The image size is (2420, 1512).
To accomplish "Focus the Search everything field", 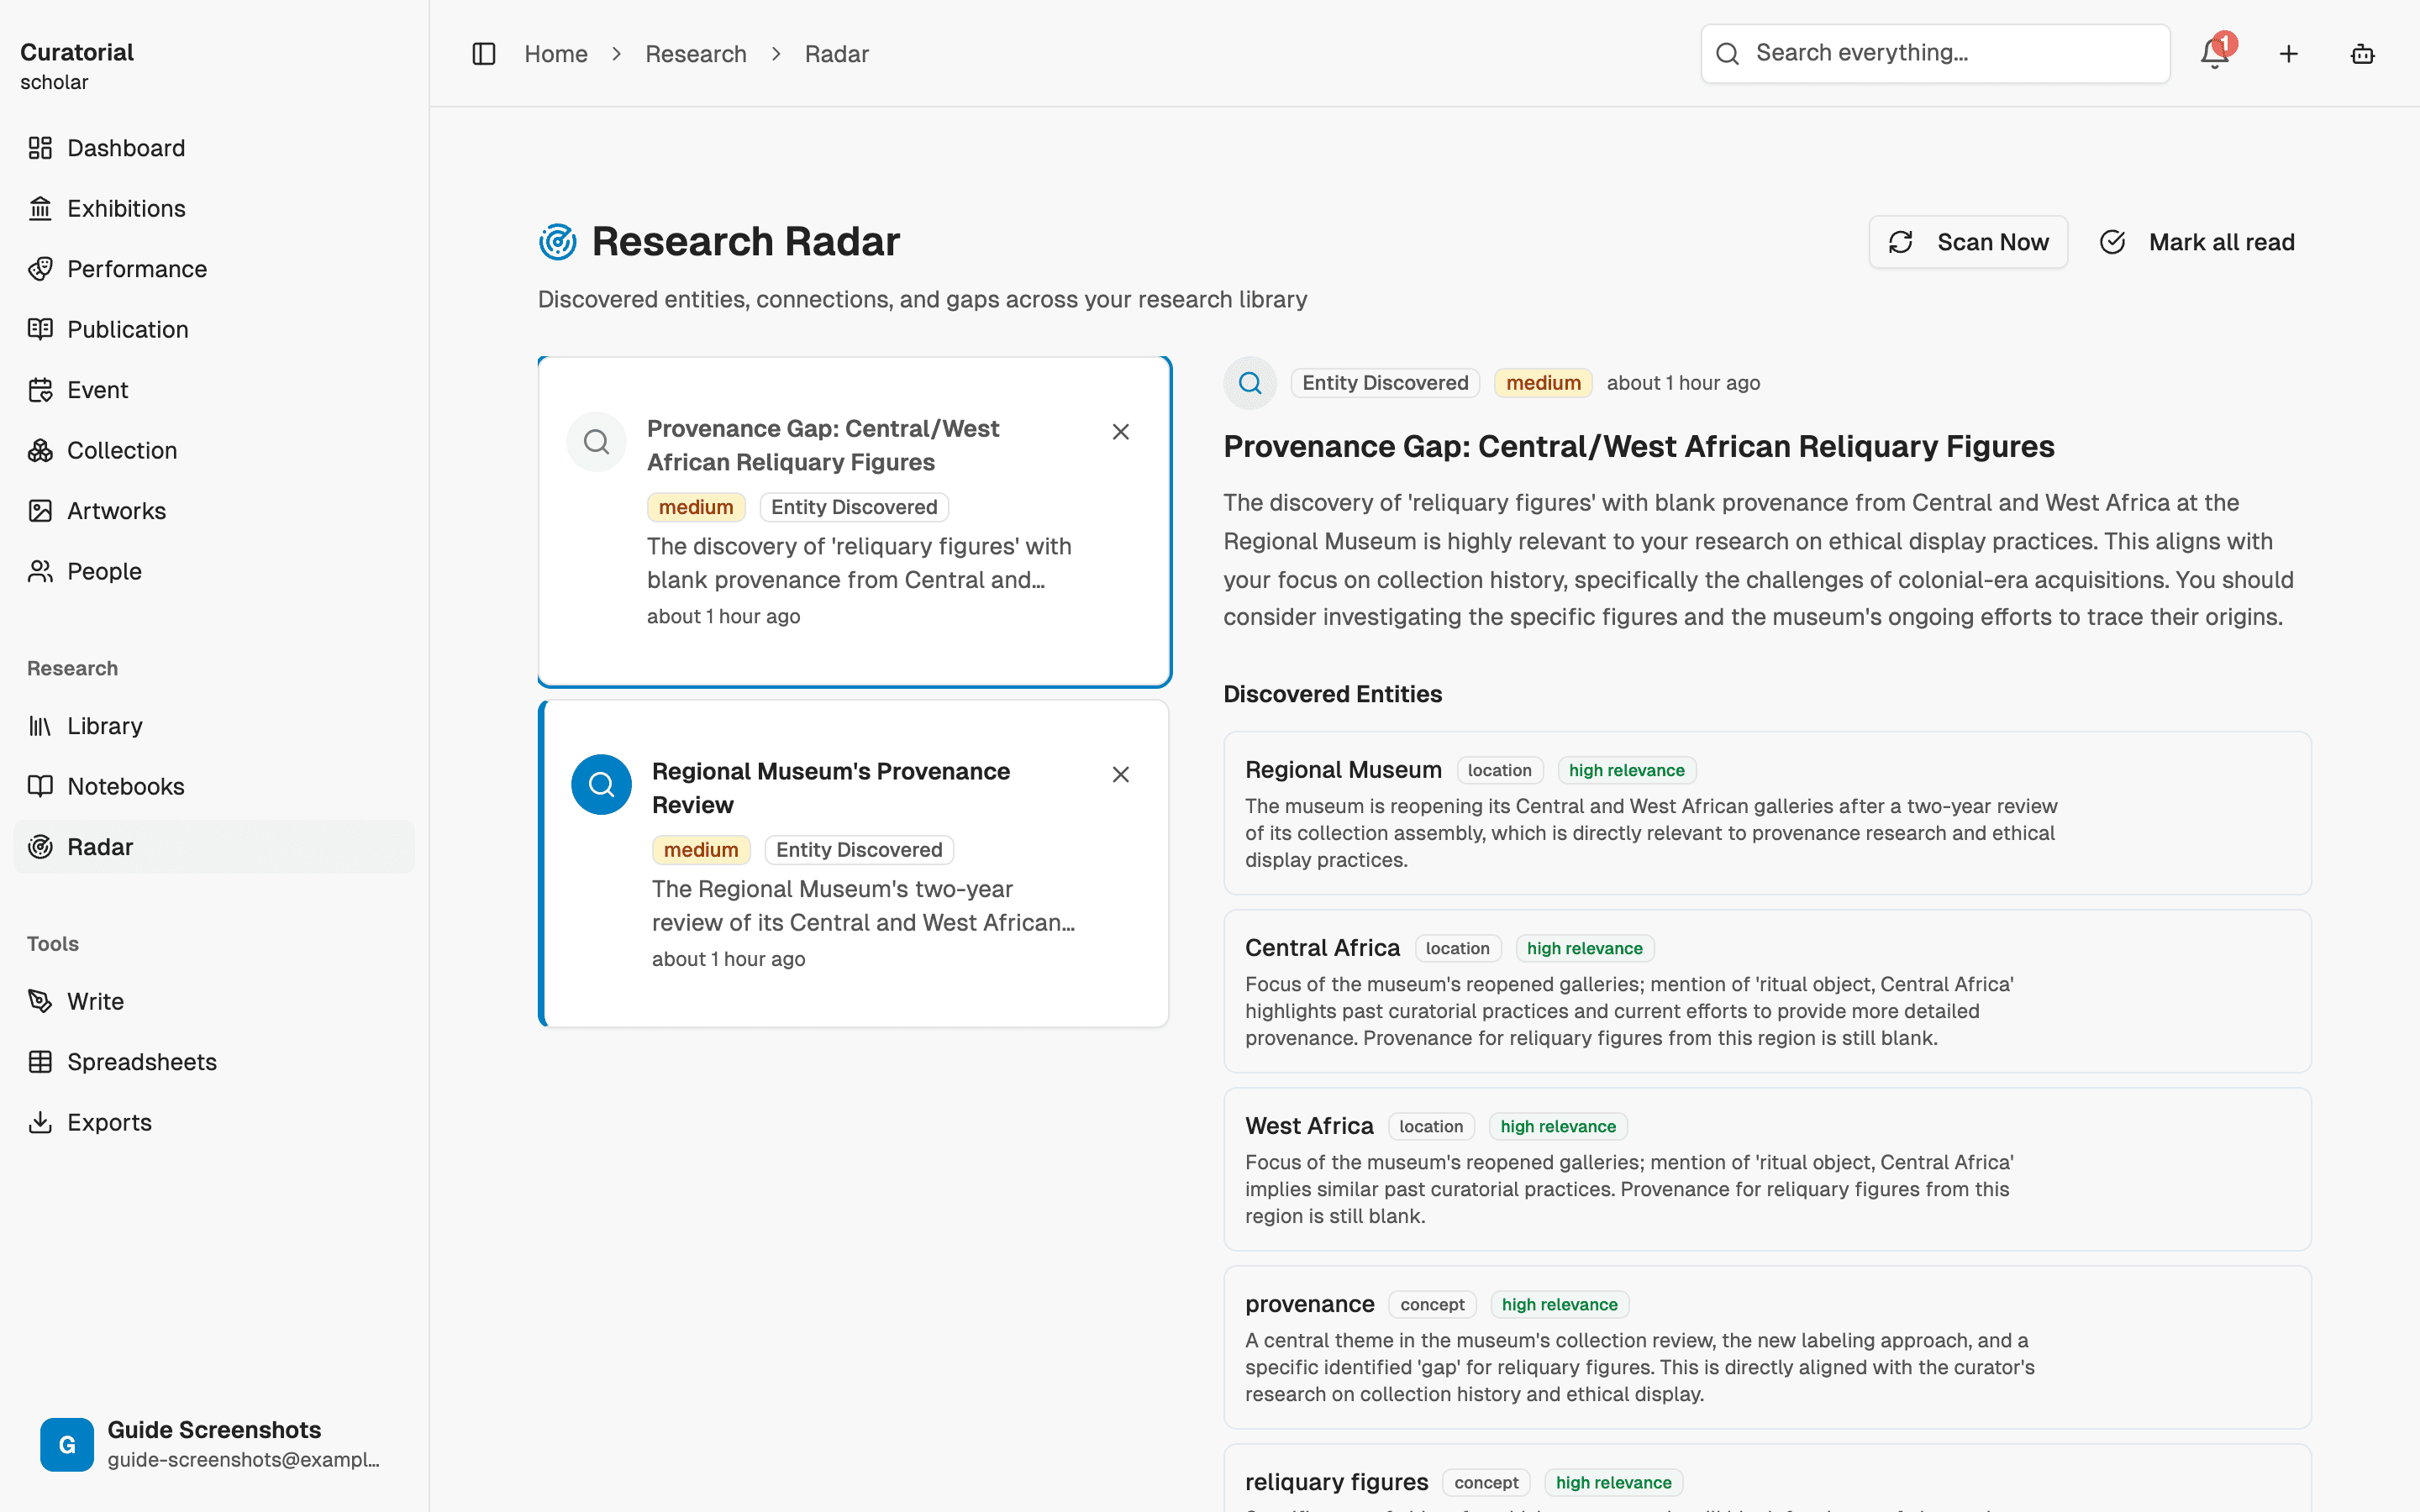I will pos(1935,53).
